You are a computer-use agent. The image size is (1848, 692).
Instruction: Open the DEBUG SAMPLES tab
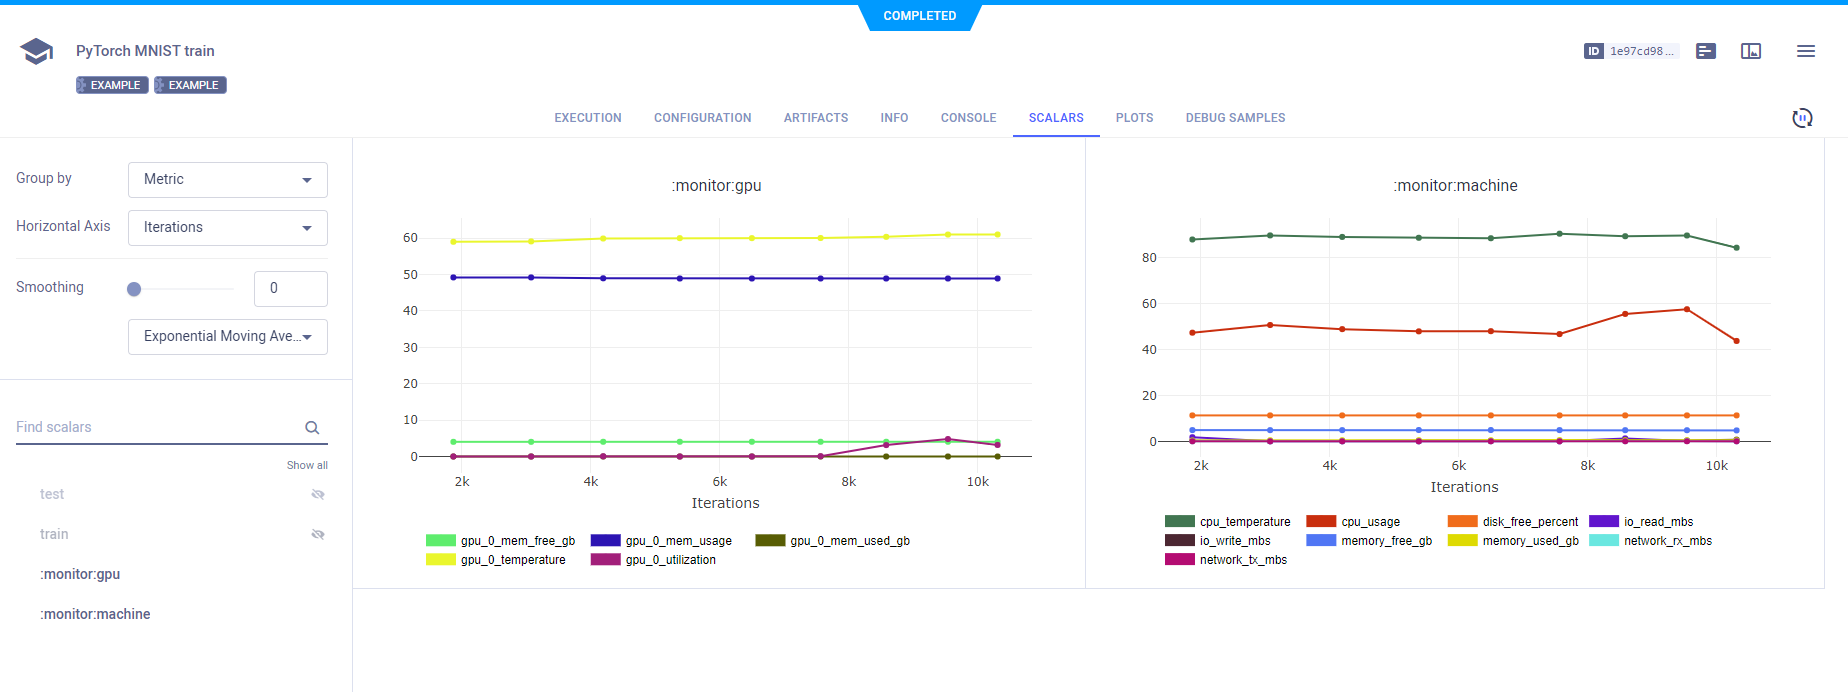tap(1235, 118)
